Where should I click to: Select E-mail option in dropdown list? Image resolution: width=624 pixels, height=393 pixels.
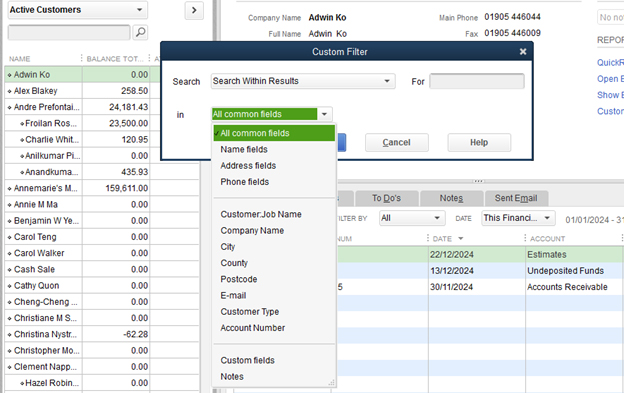233,296
